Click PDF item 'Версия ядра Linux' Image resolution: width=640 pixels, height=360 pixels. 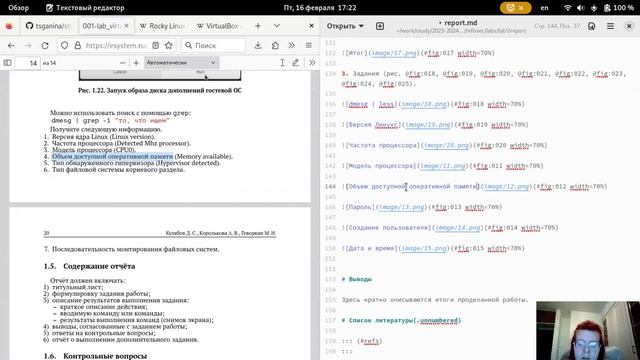point(103,137)
